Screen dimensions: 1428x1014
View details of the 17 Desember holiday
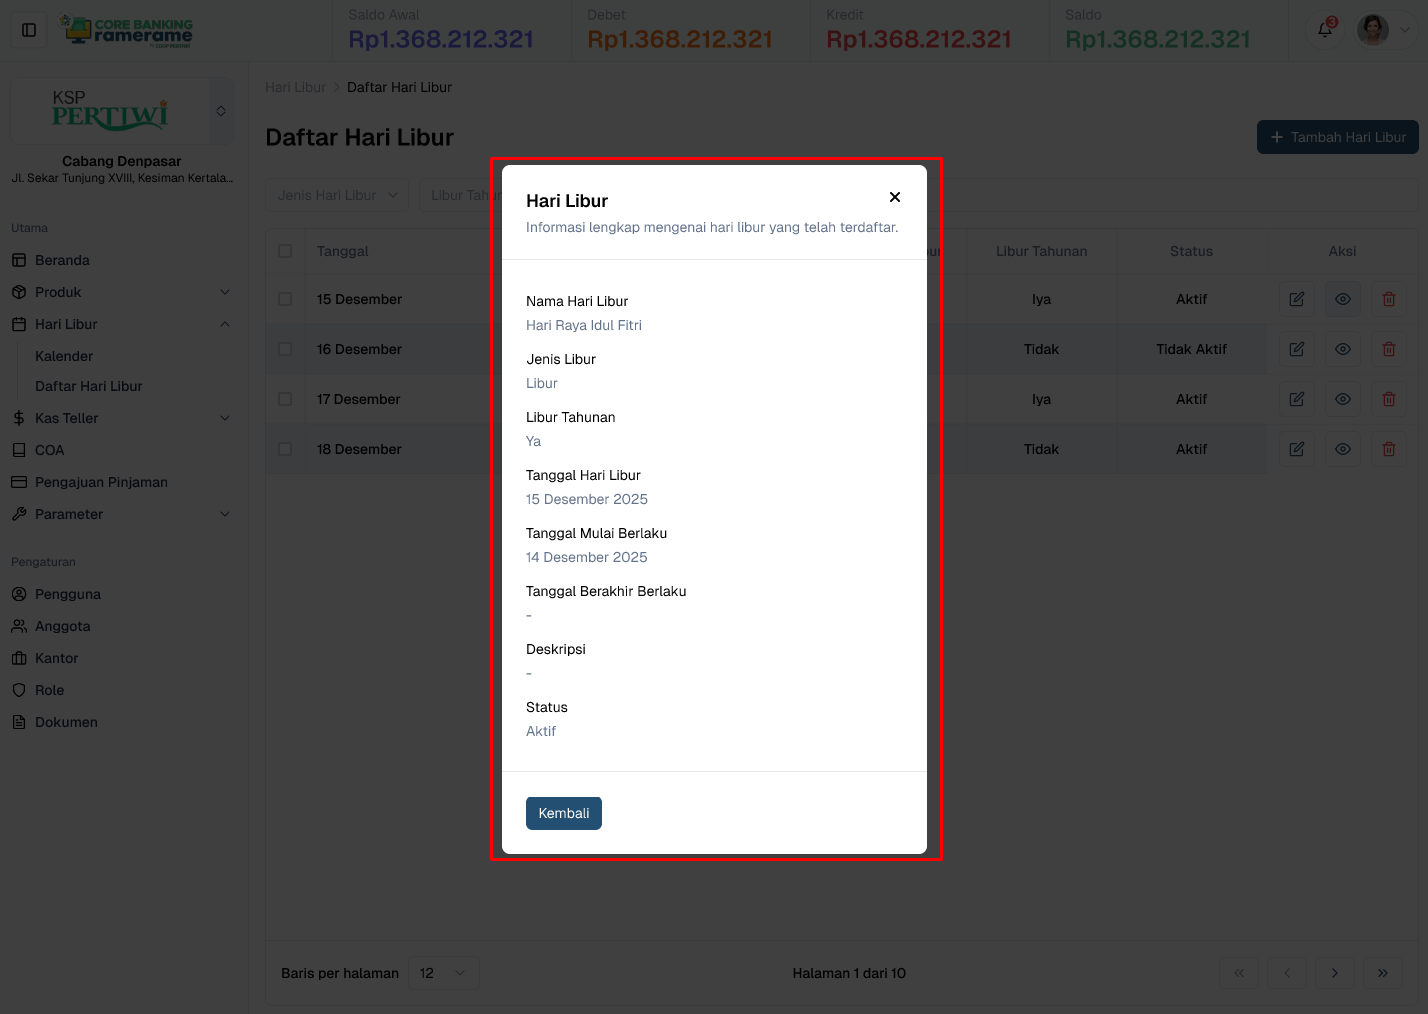pyautogui.click(x=1342, y=398)
